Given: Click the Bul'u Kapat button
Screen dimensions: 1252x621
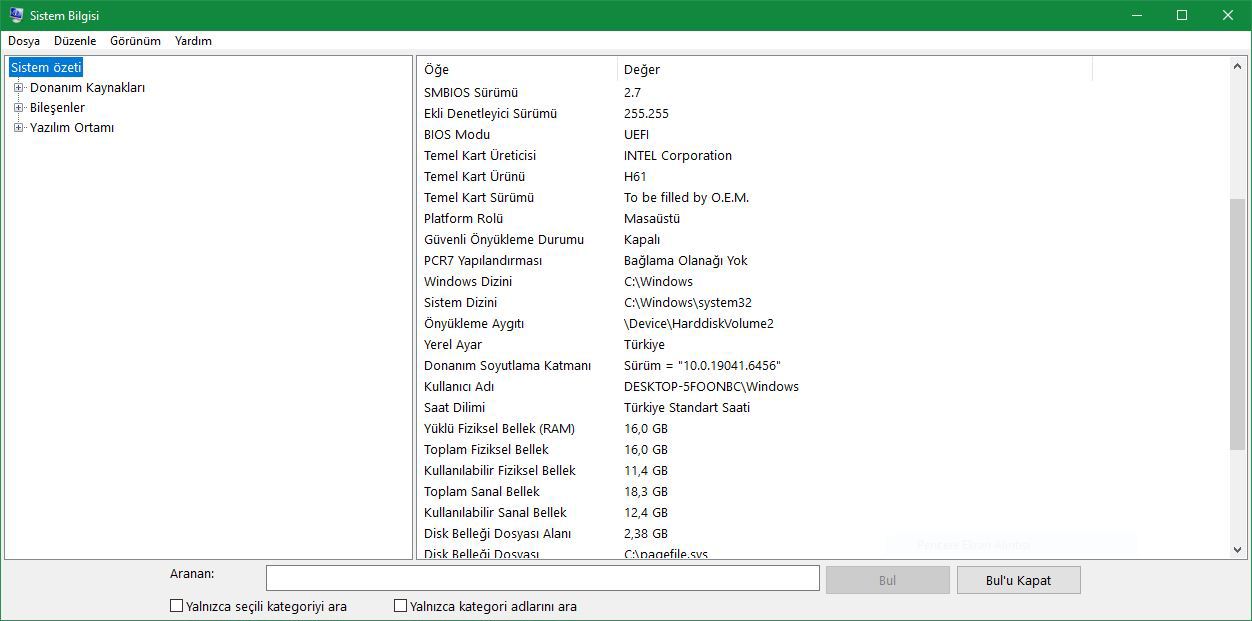Looking at the screenshot, I should coord(1019,580).
